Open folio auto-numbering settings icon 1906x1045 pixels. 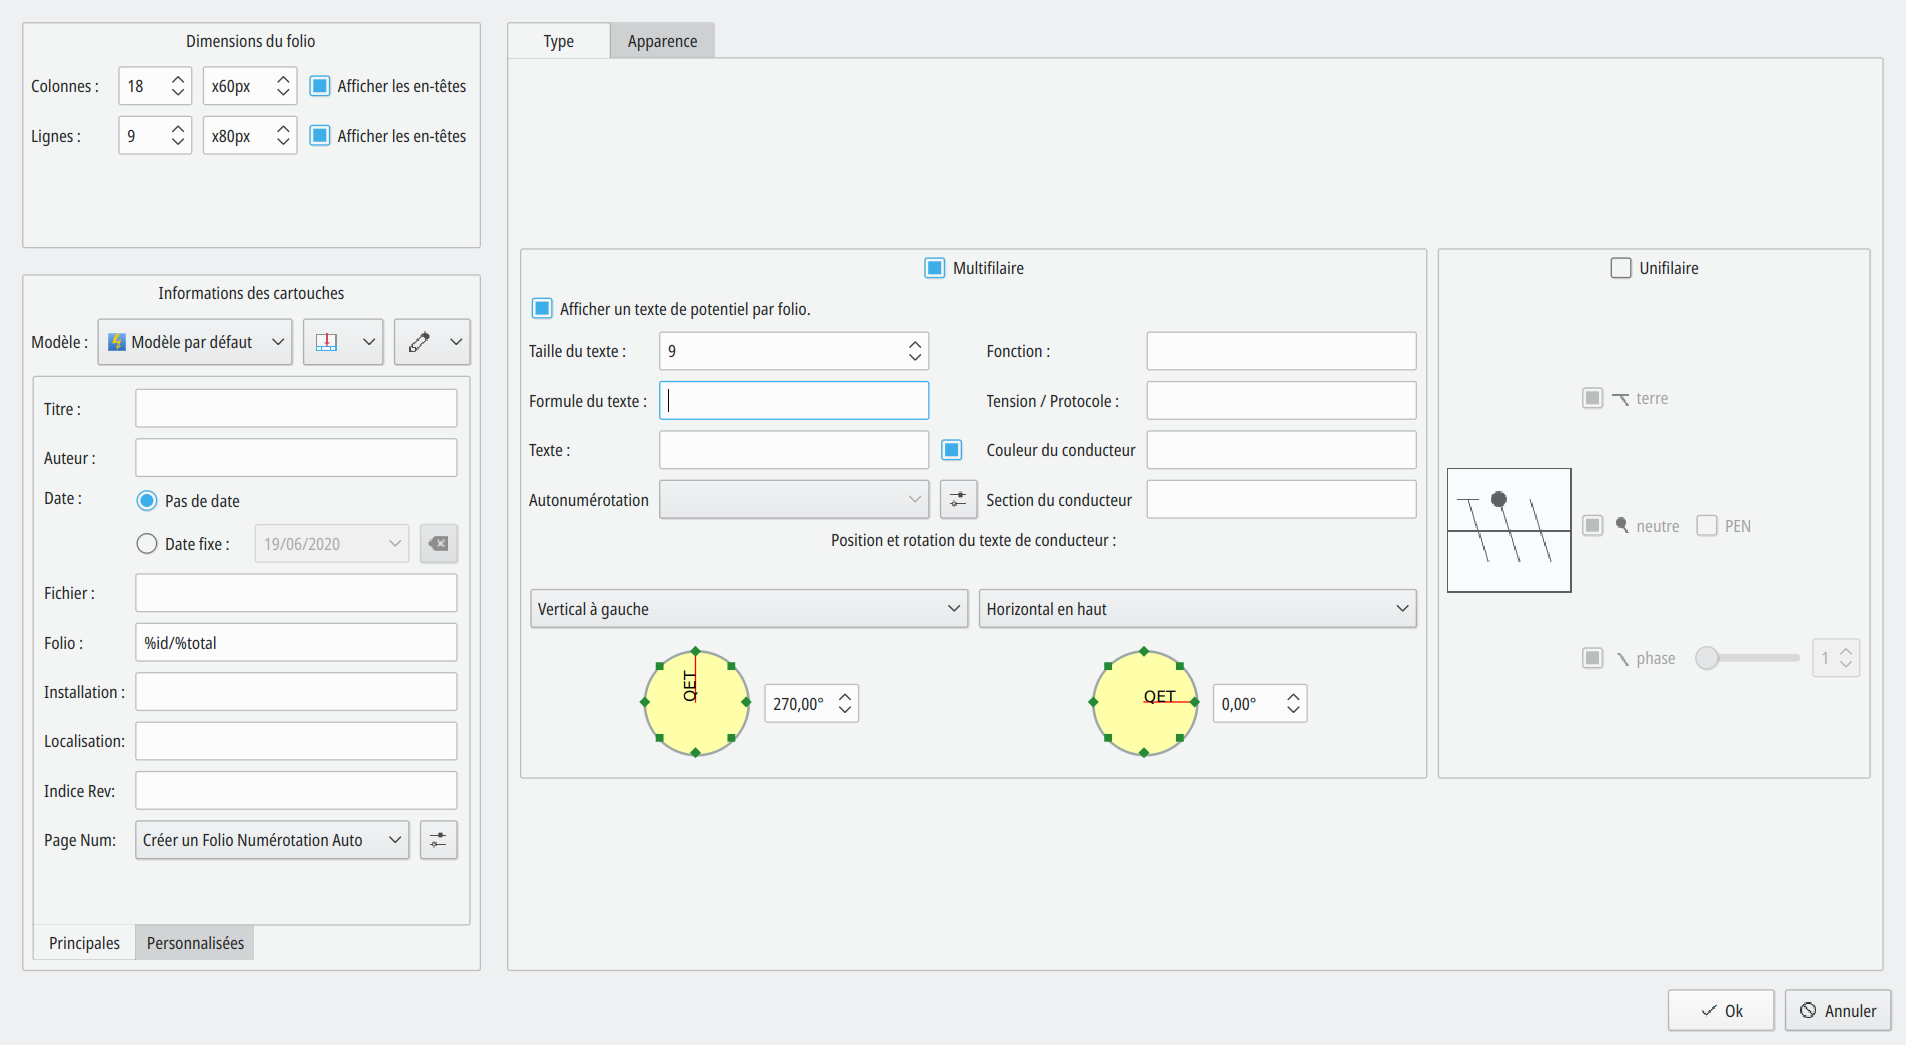(438, 840)
